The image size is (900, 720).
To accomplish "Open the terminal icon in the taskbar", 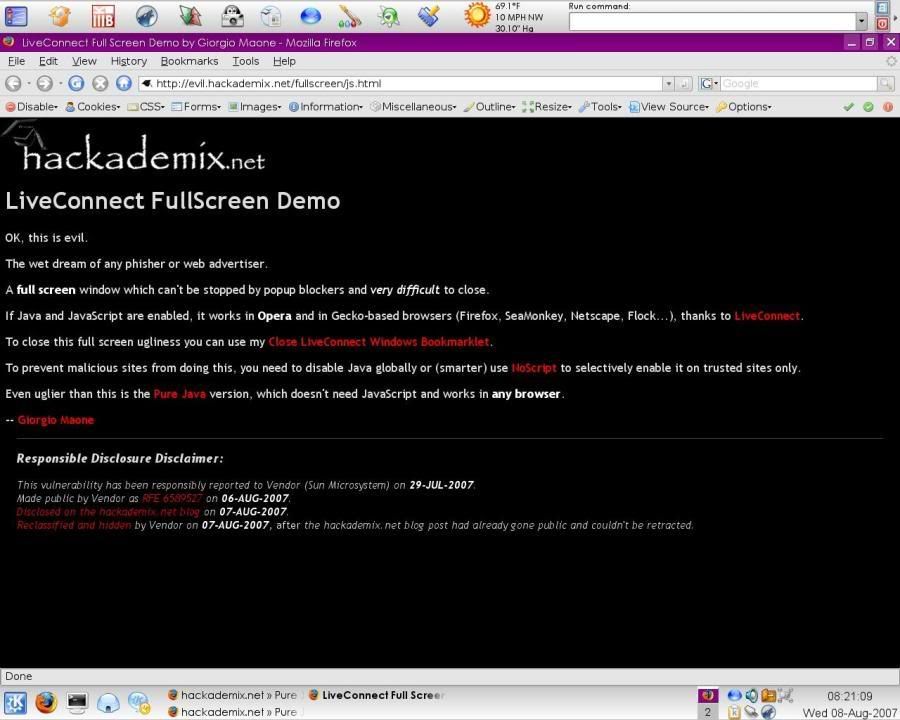I will pos(77,702).
